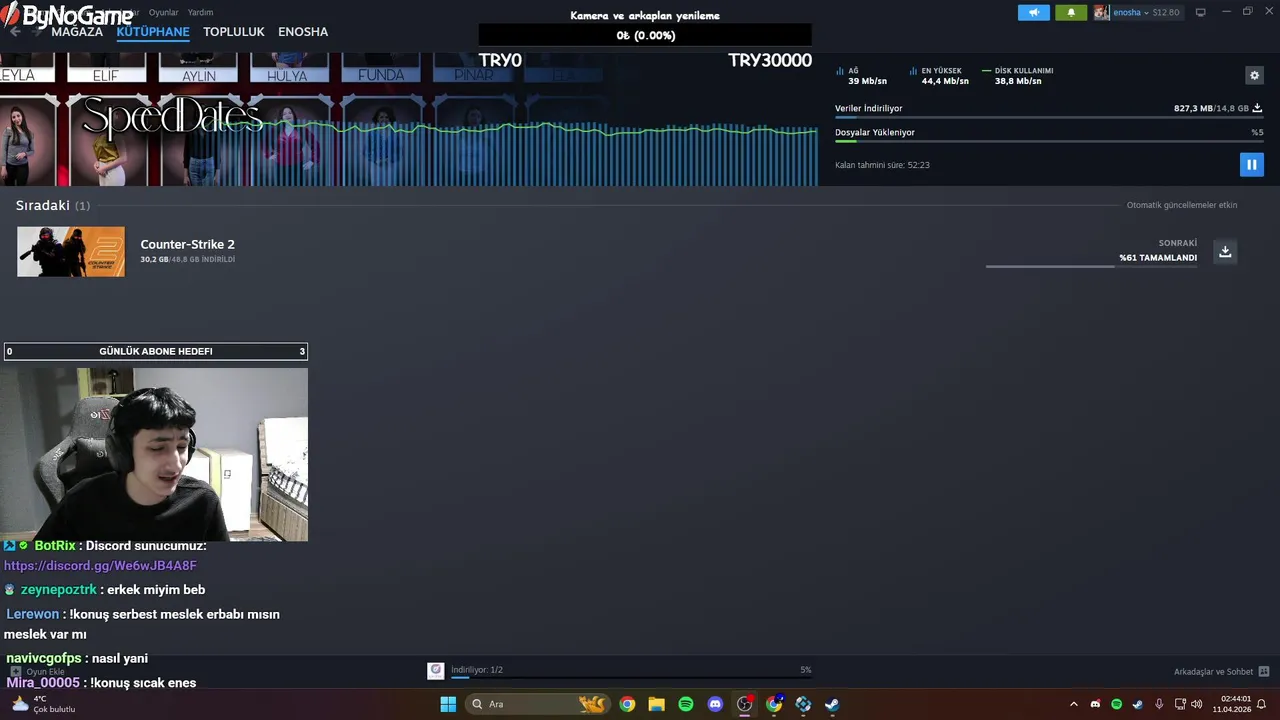Viewport: 1280px width, 720px height.
Task: Open File Explorer from the taskbar
Action: (656, 704)
